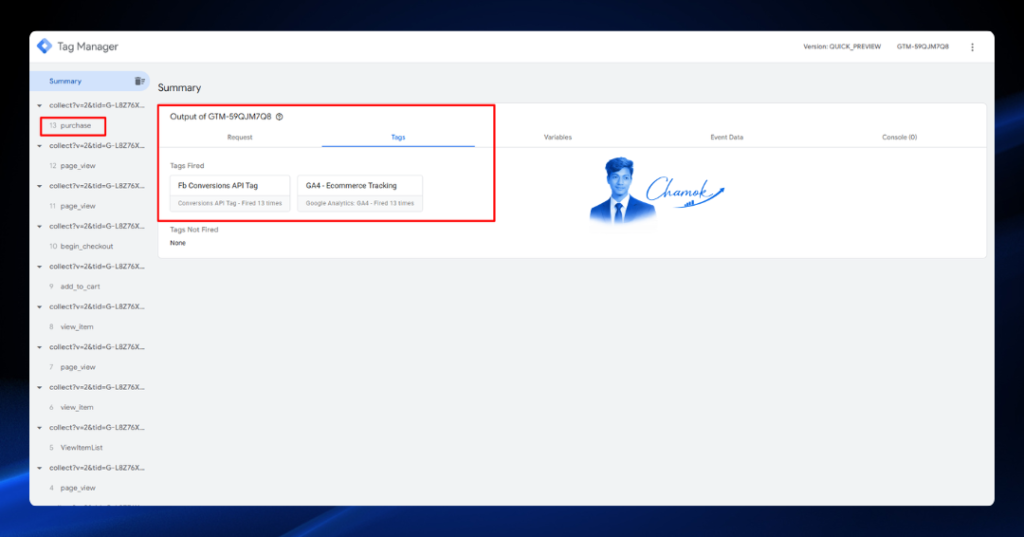Select the 9 add_to_cart event
Image resolution: width=1024 pixels, height=537 pixels.
74,287
